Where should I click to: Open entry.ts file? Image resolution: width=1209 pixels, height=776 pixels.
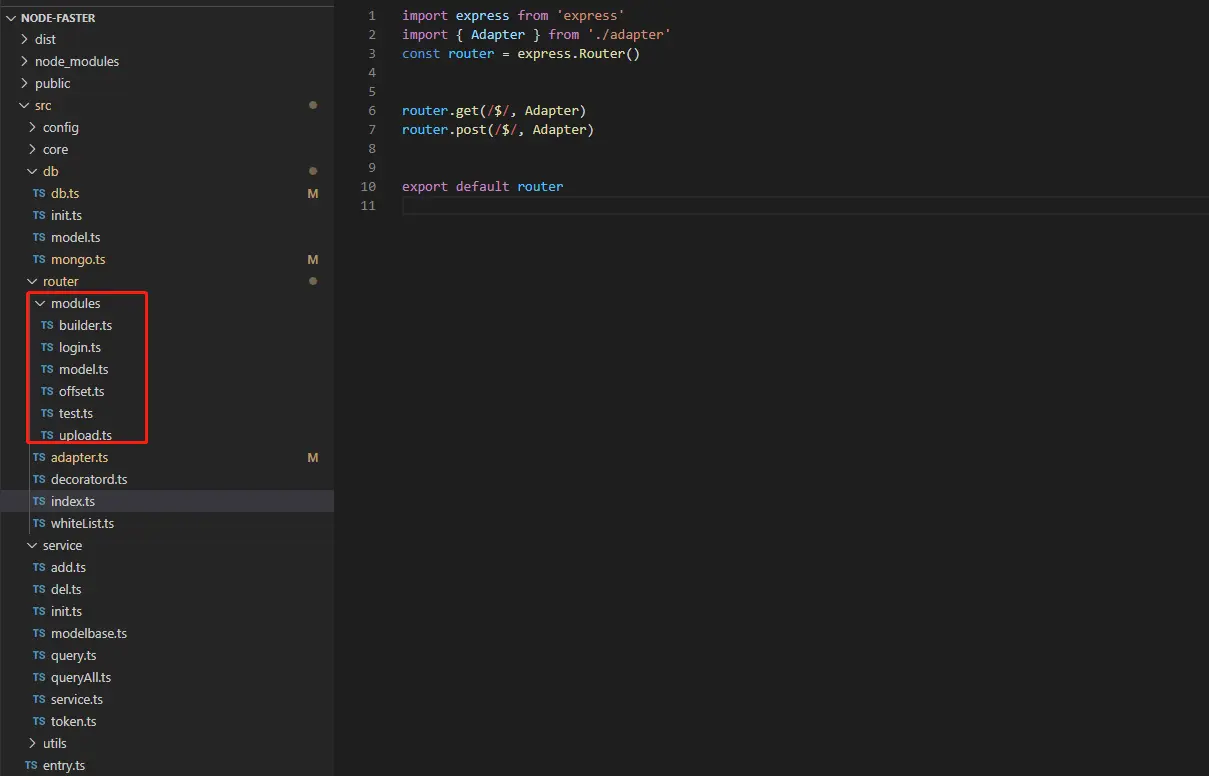coord(64,765)
